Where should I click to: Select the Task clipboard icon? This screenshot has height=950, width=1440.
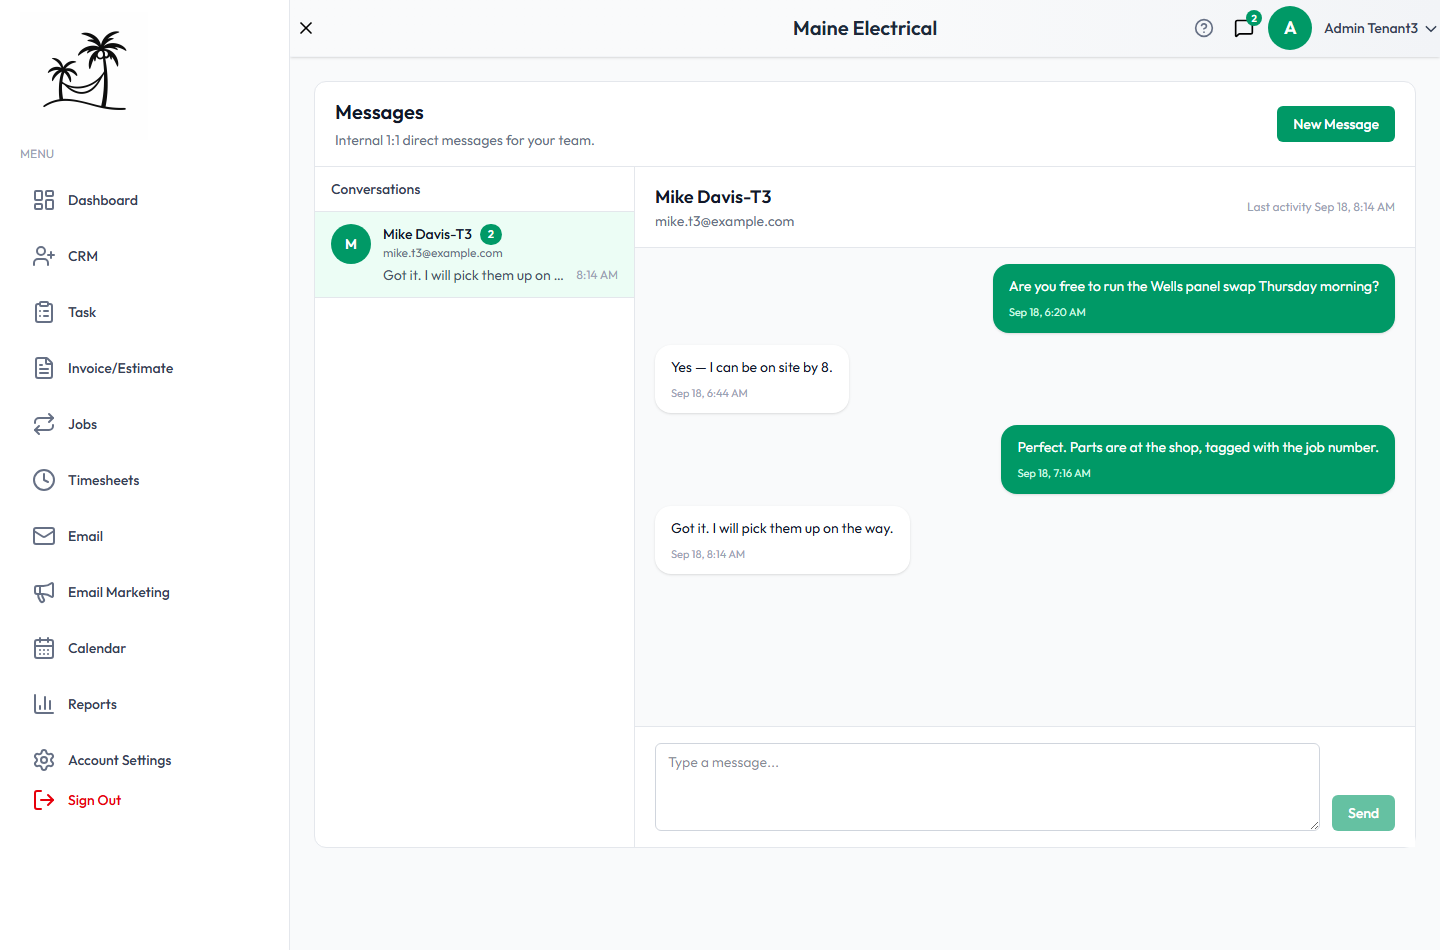coord(44,312)
